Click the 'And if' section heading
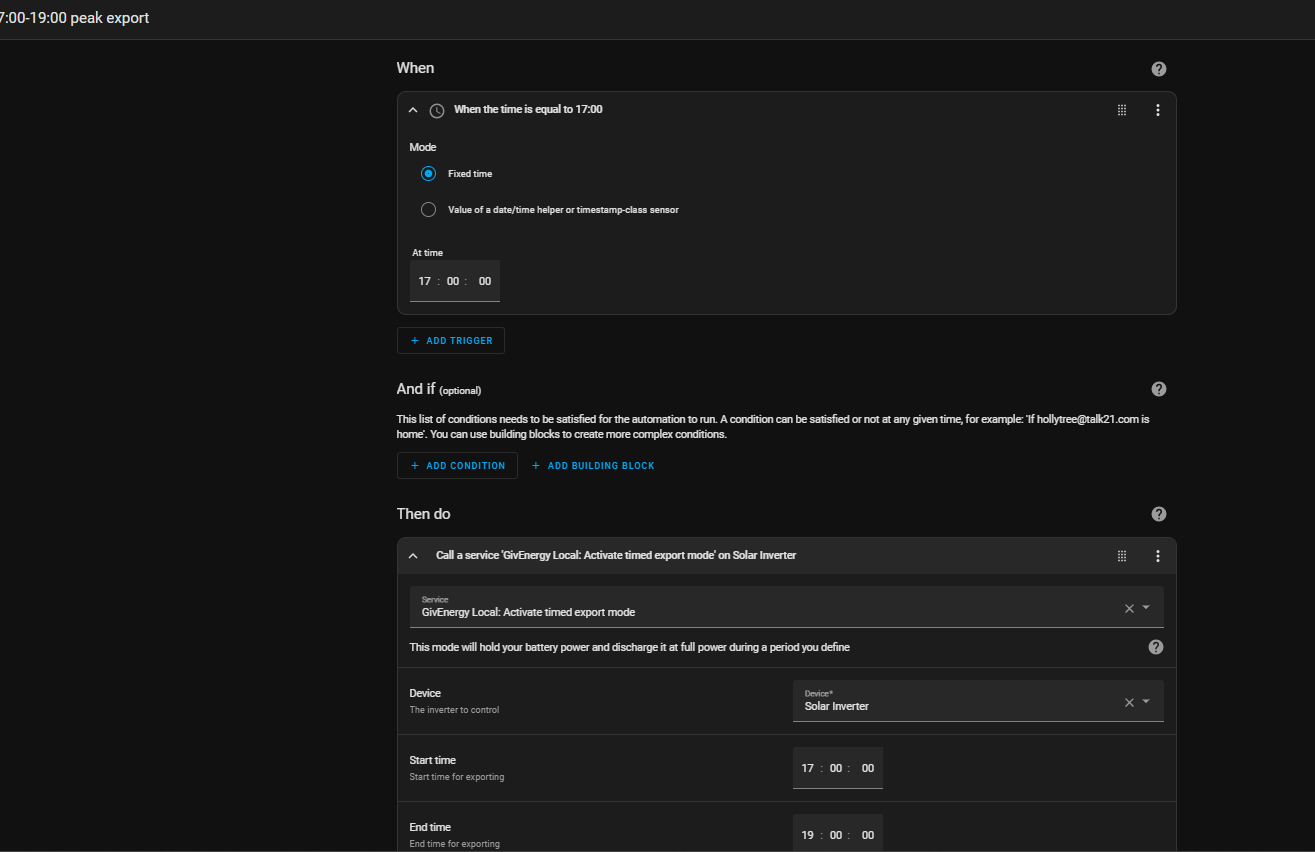 (415, 389)
